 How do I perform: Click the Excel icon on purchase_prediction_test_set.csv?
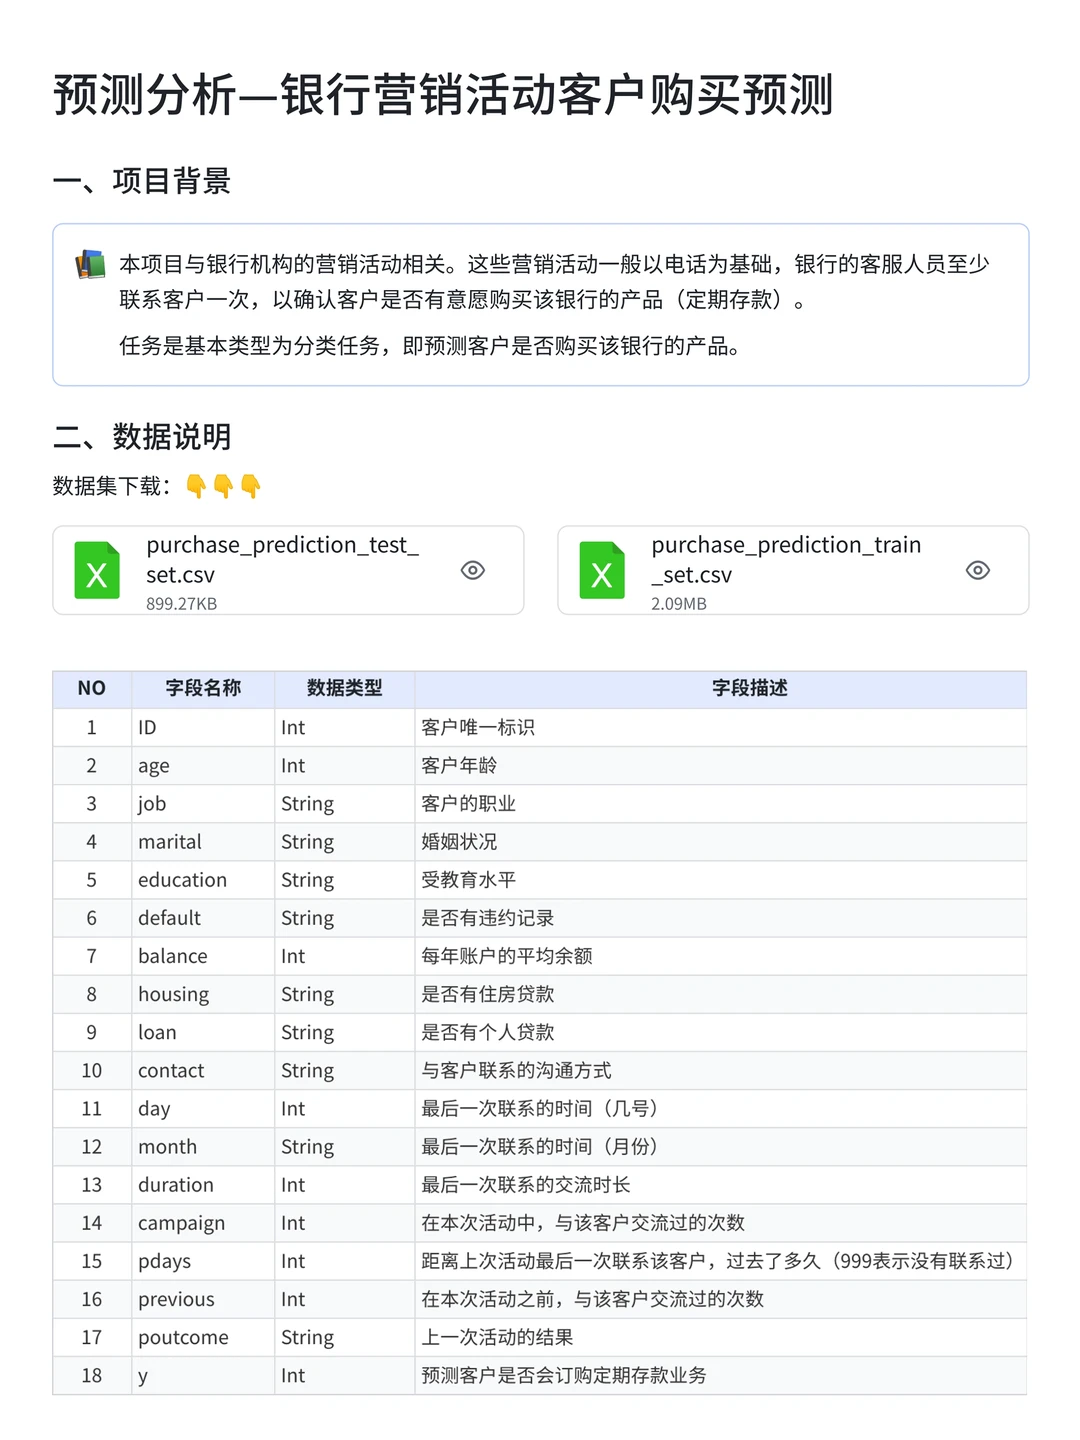click(x=96, y=570)
